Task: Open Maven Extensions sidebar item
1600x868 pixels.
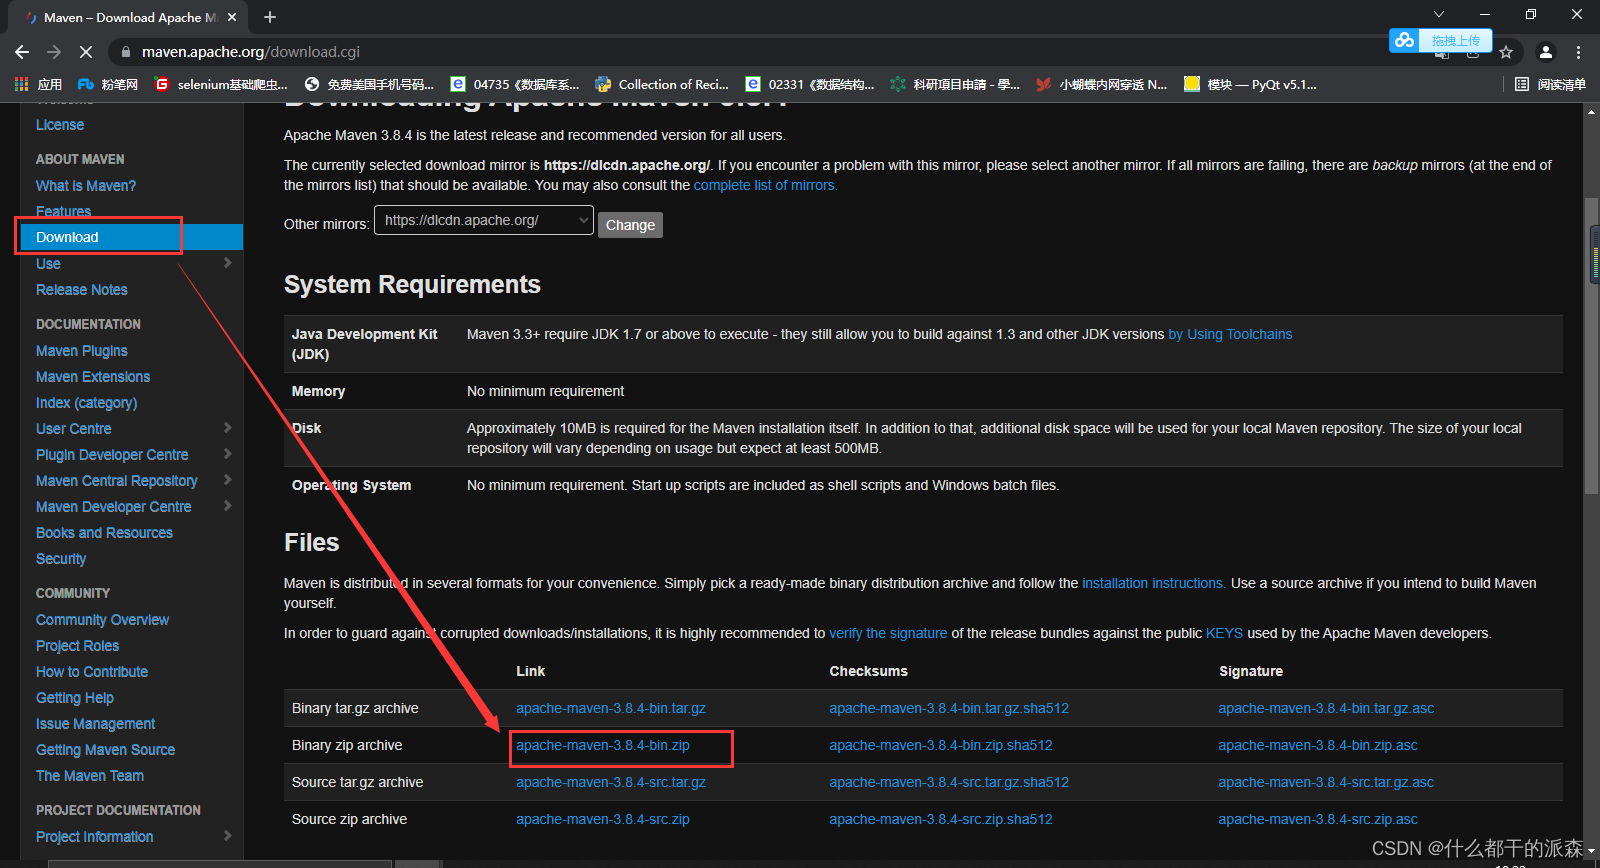Action: [x=93, y=377]
